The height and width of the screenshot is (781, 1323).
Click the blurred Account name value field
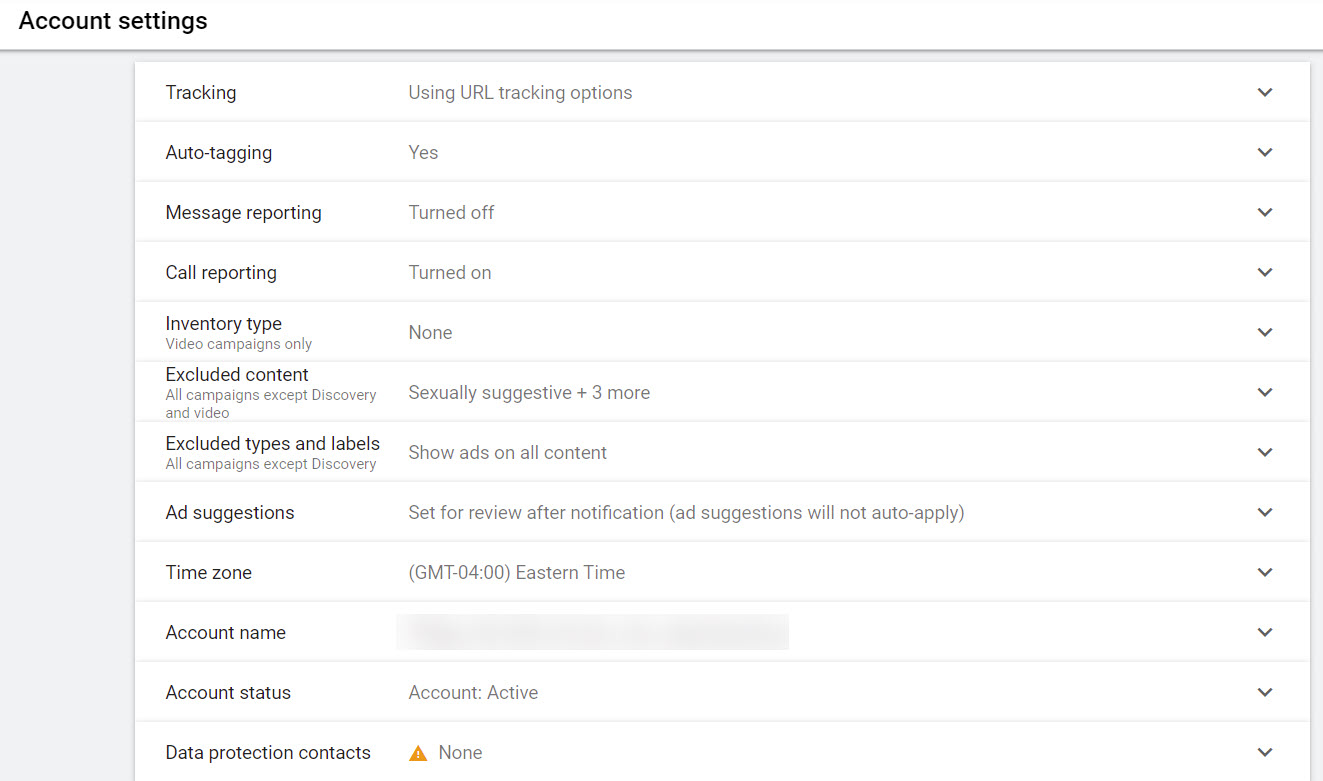(593, 632)
